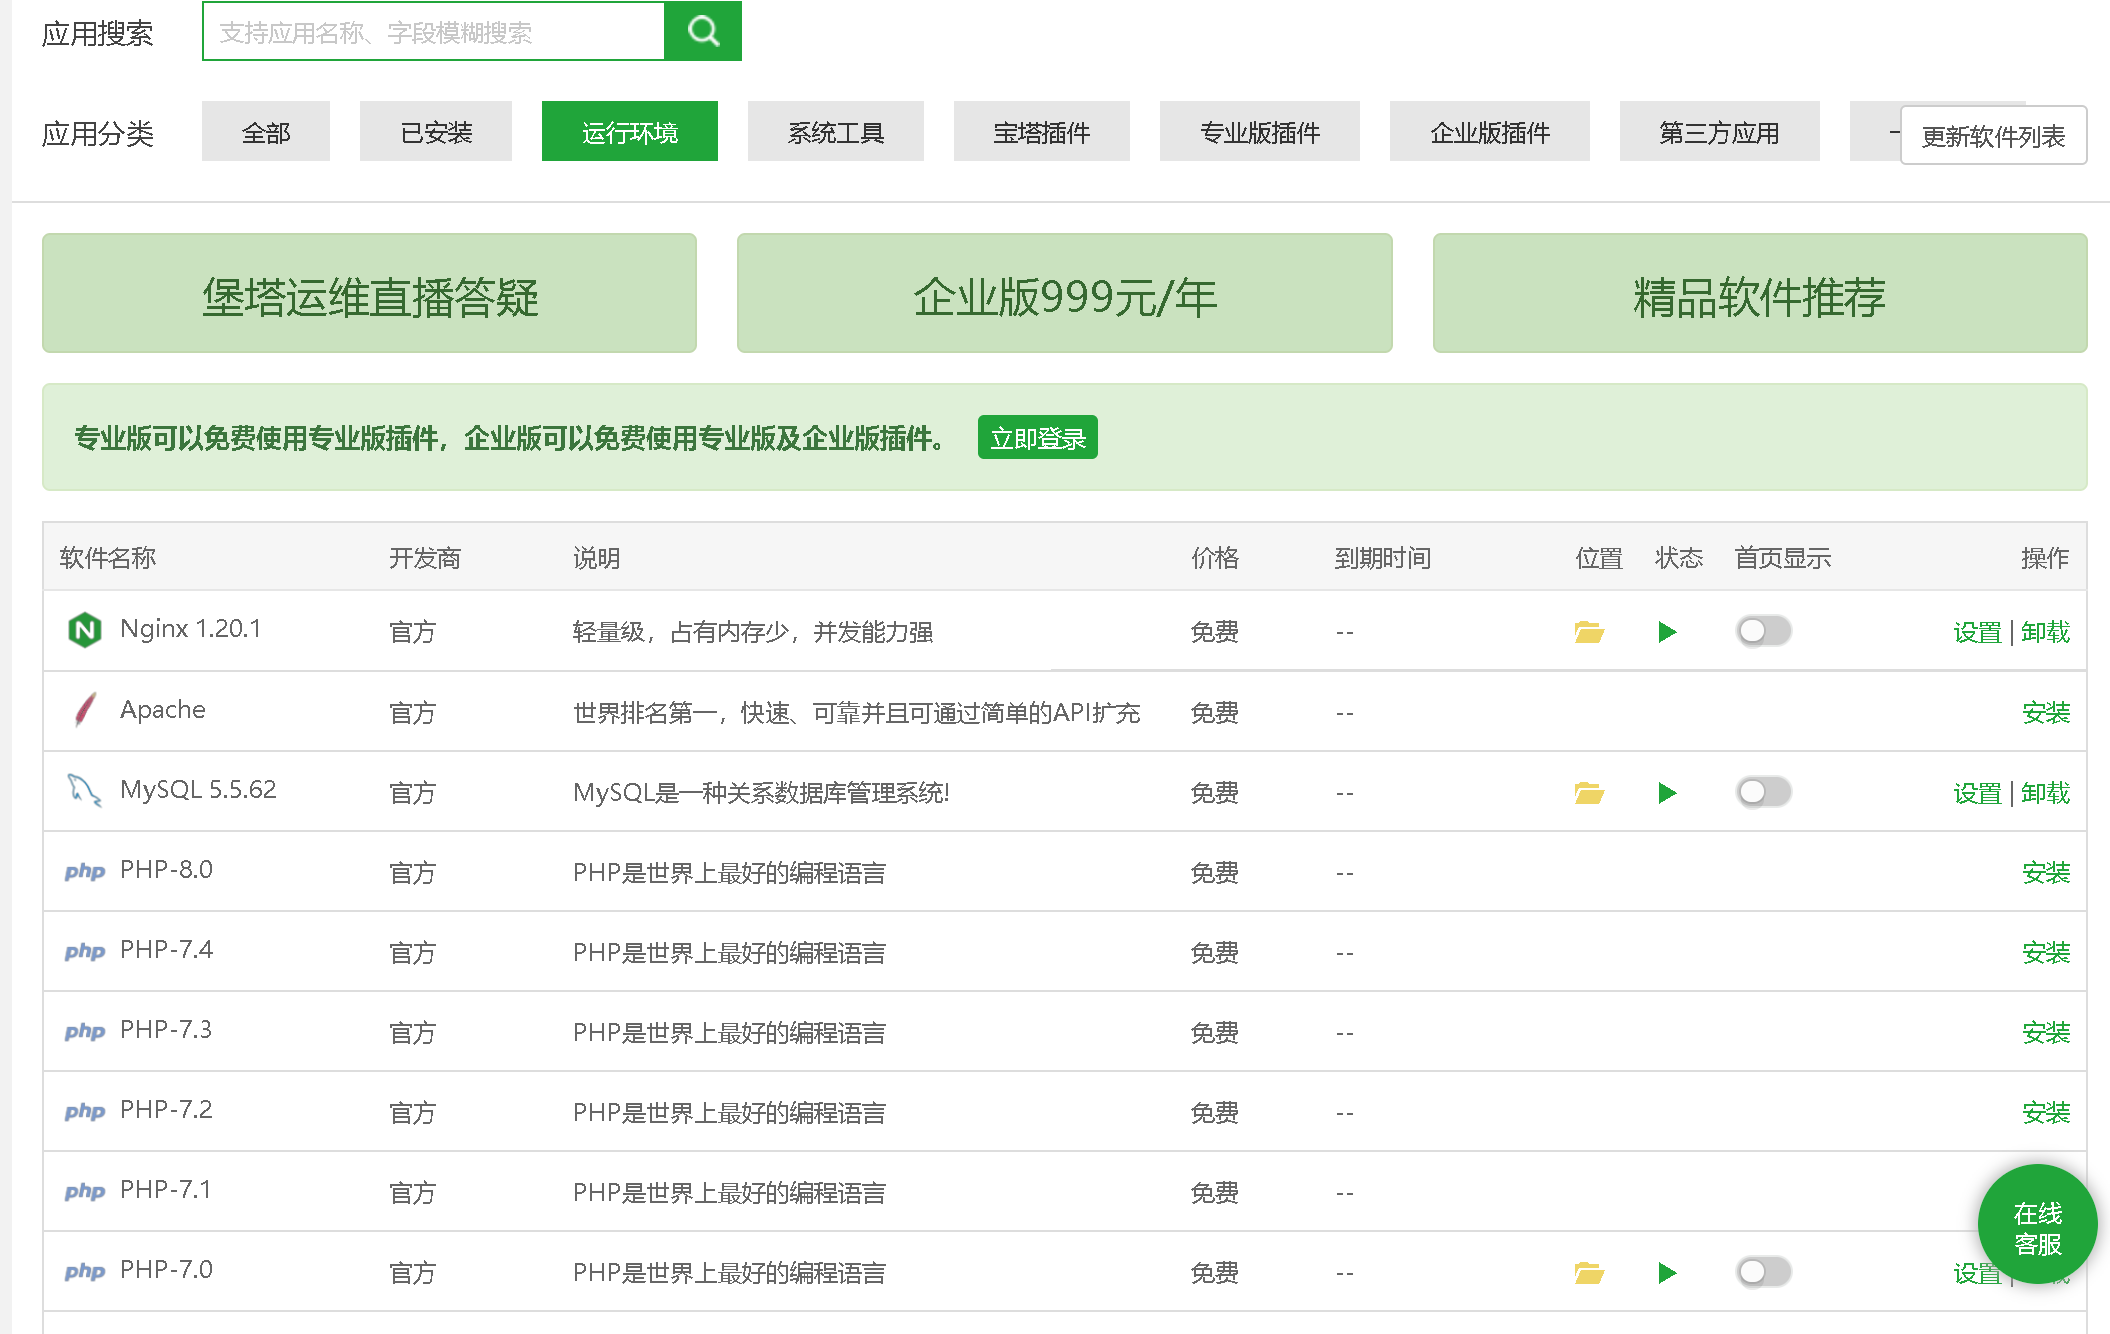The width and height of the screenshot is (2110, 1334).
Task: Select the 全部 category tab
Action: pyautogui.click(x=266, y=131)
